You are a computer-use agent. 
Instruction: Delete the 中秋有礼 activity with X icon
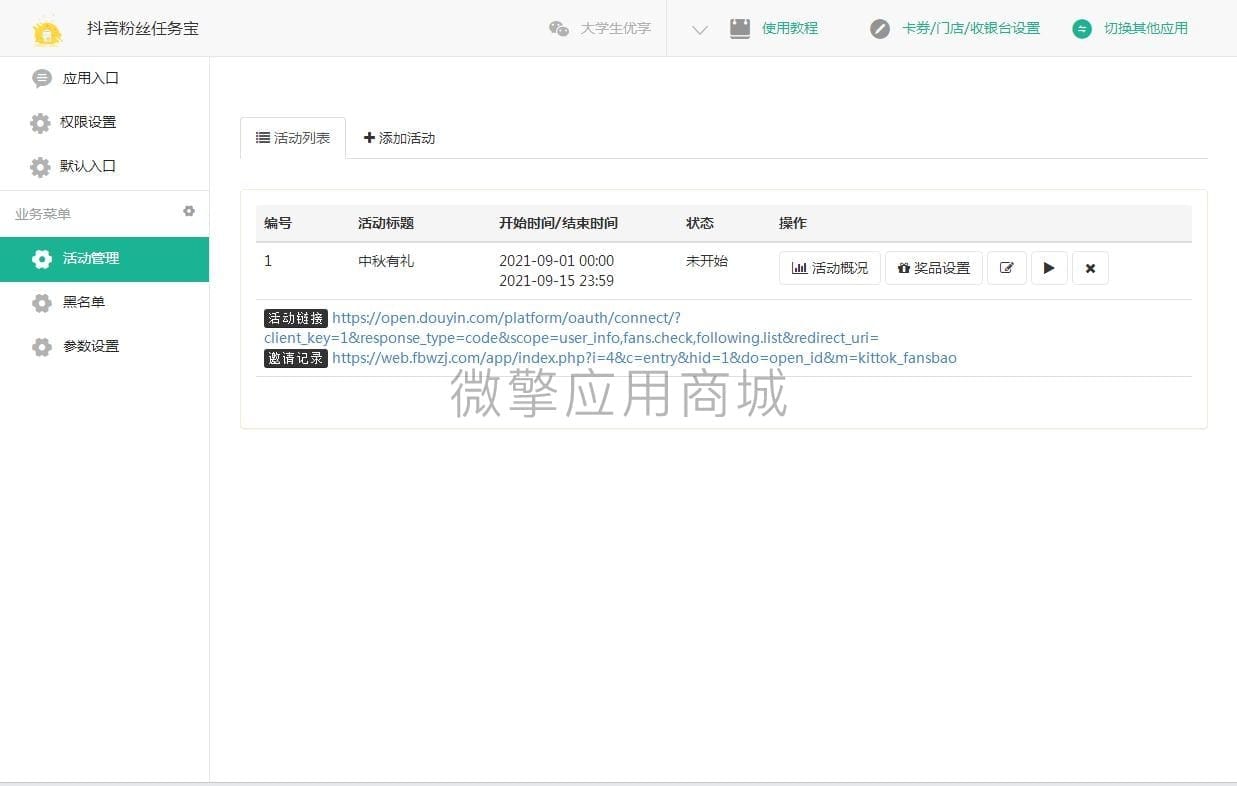[1090, 268]
